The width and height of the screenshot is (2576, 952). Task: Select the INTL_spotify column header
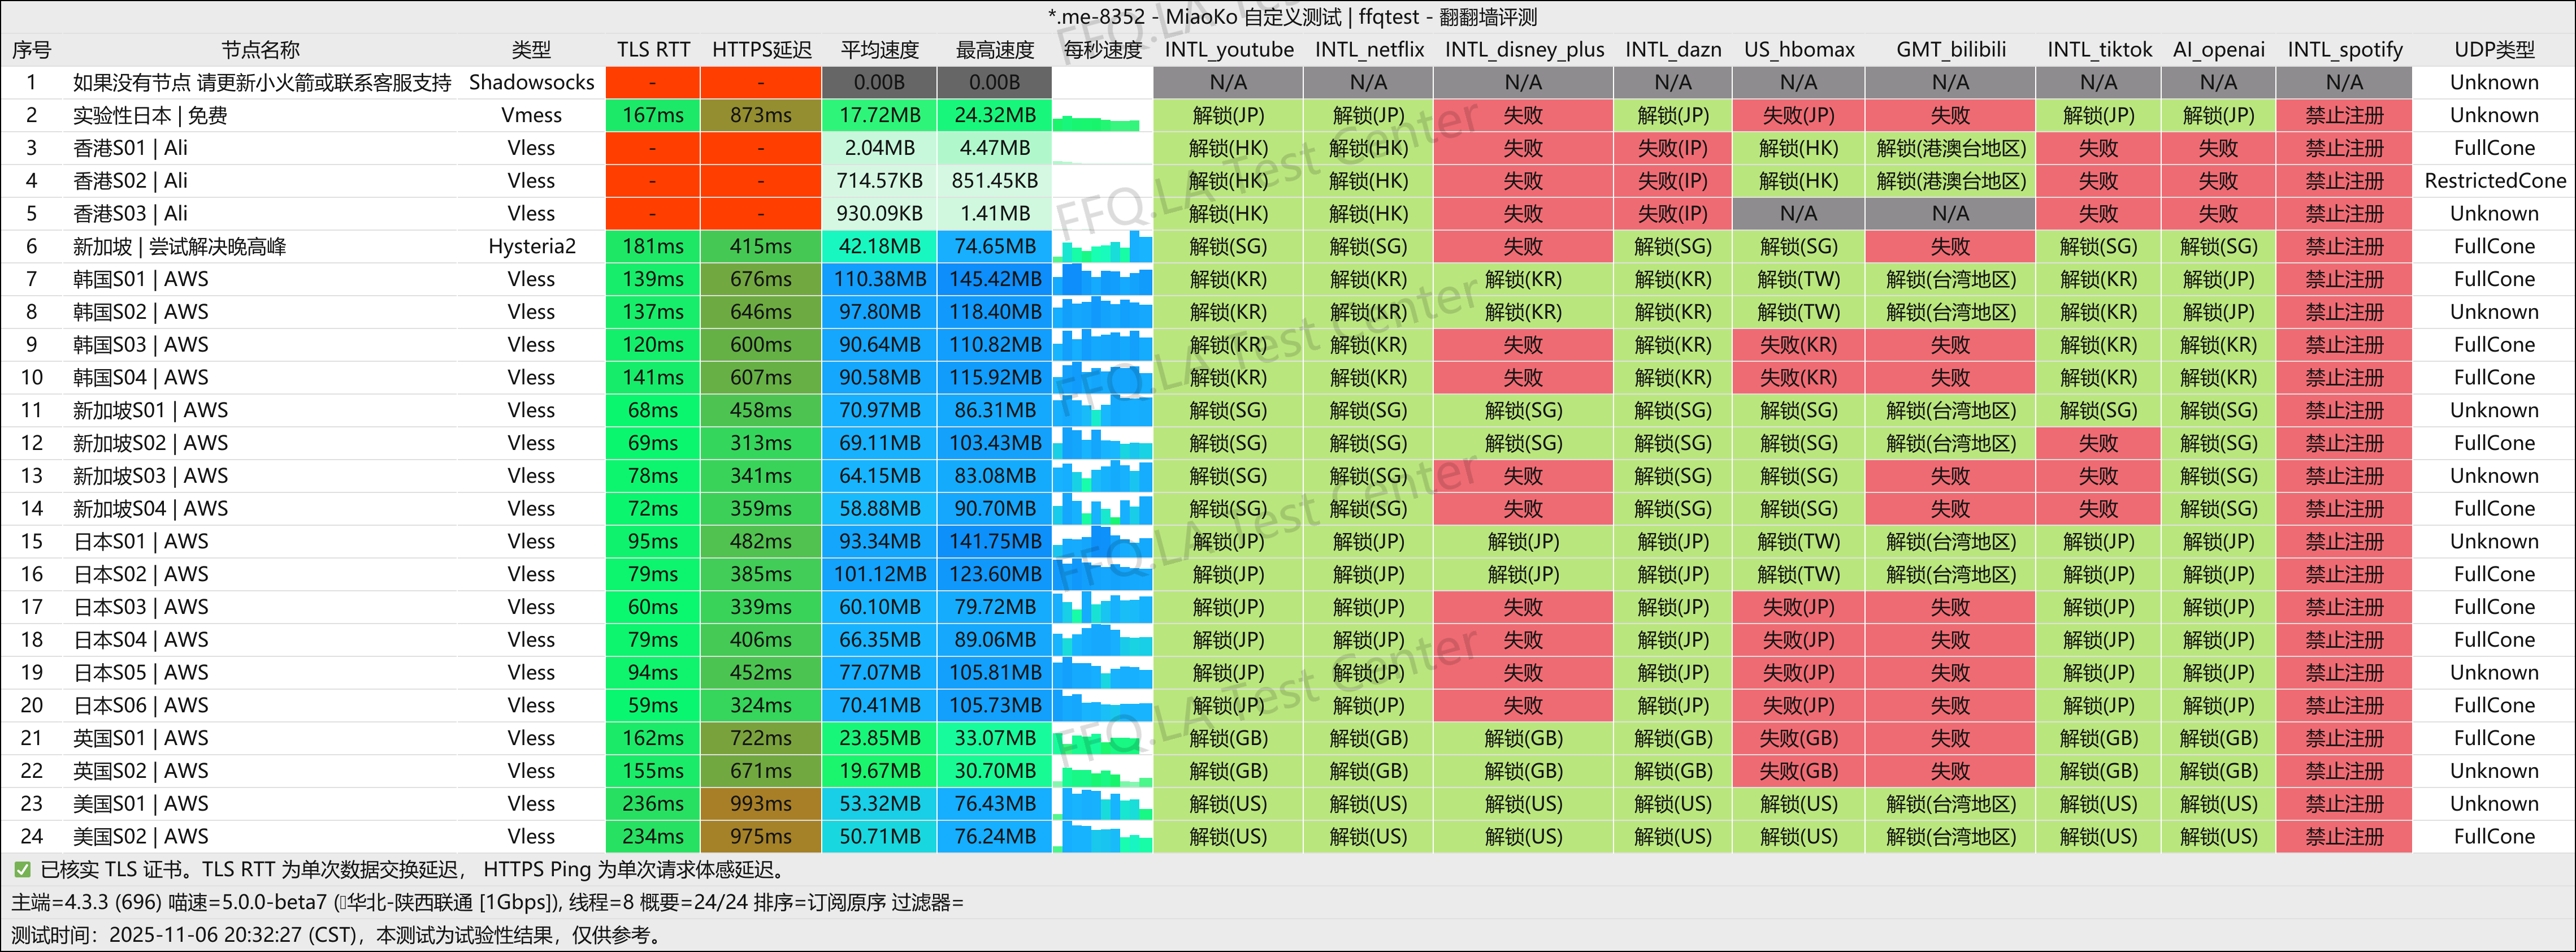point(2344,50)
